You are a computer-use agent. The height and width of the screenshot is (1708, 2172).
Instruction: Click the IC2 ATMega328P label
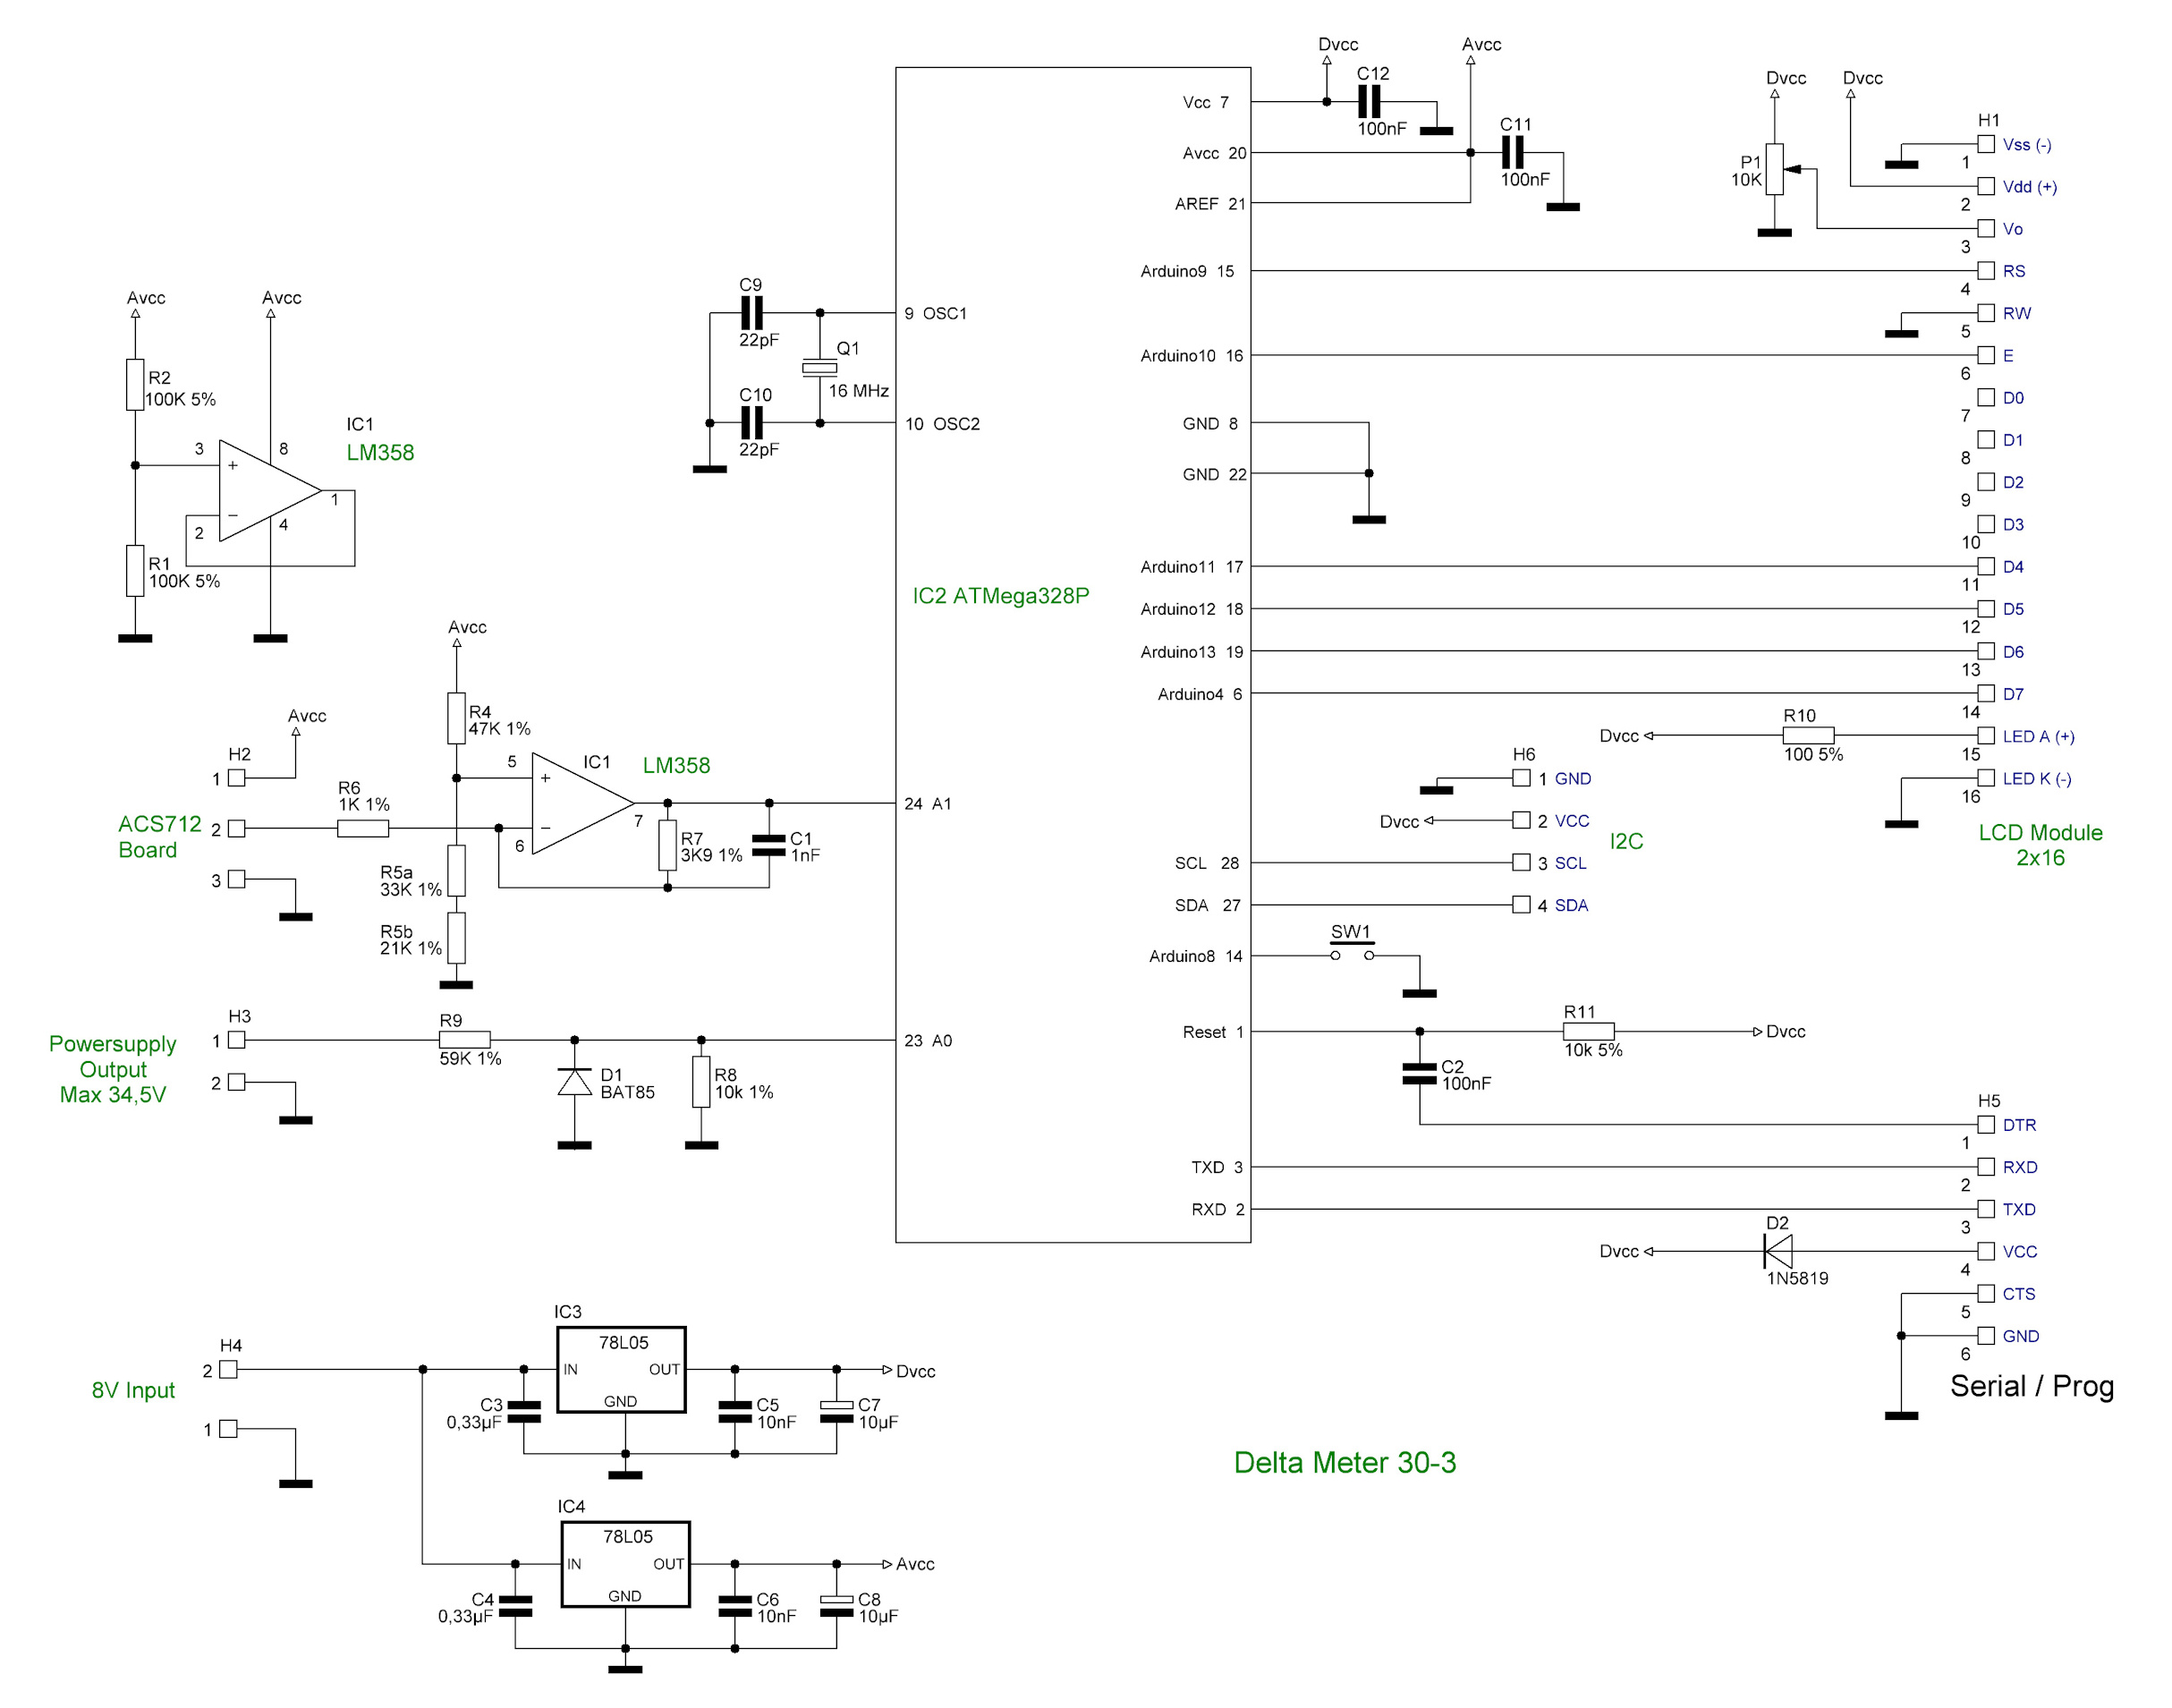click(1000, 595)
